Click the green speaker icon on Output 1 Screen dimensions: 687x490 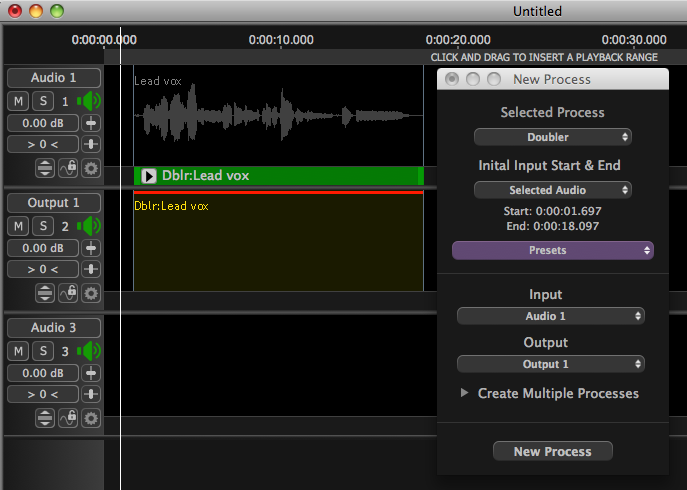(91, 226)
